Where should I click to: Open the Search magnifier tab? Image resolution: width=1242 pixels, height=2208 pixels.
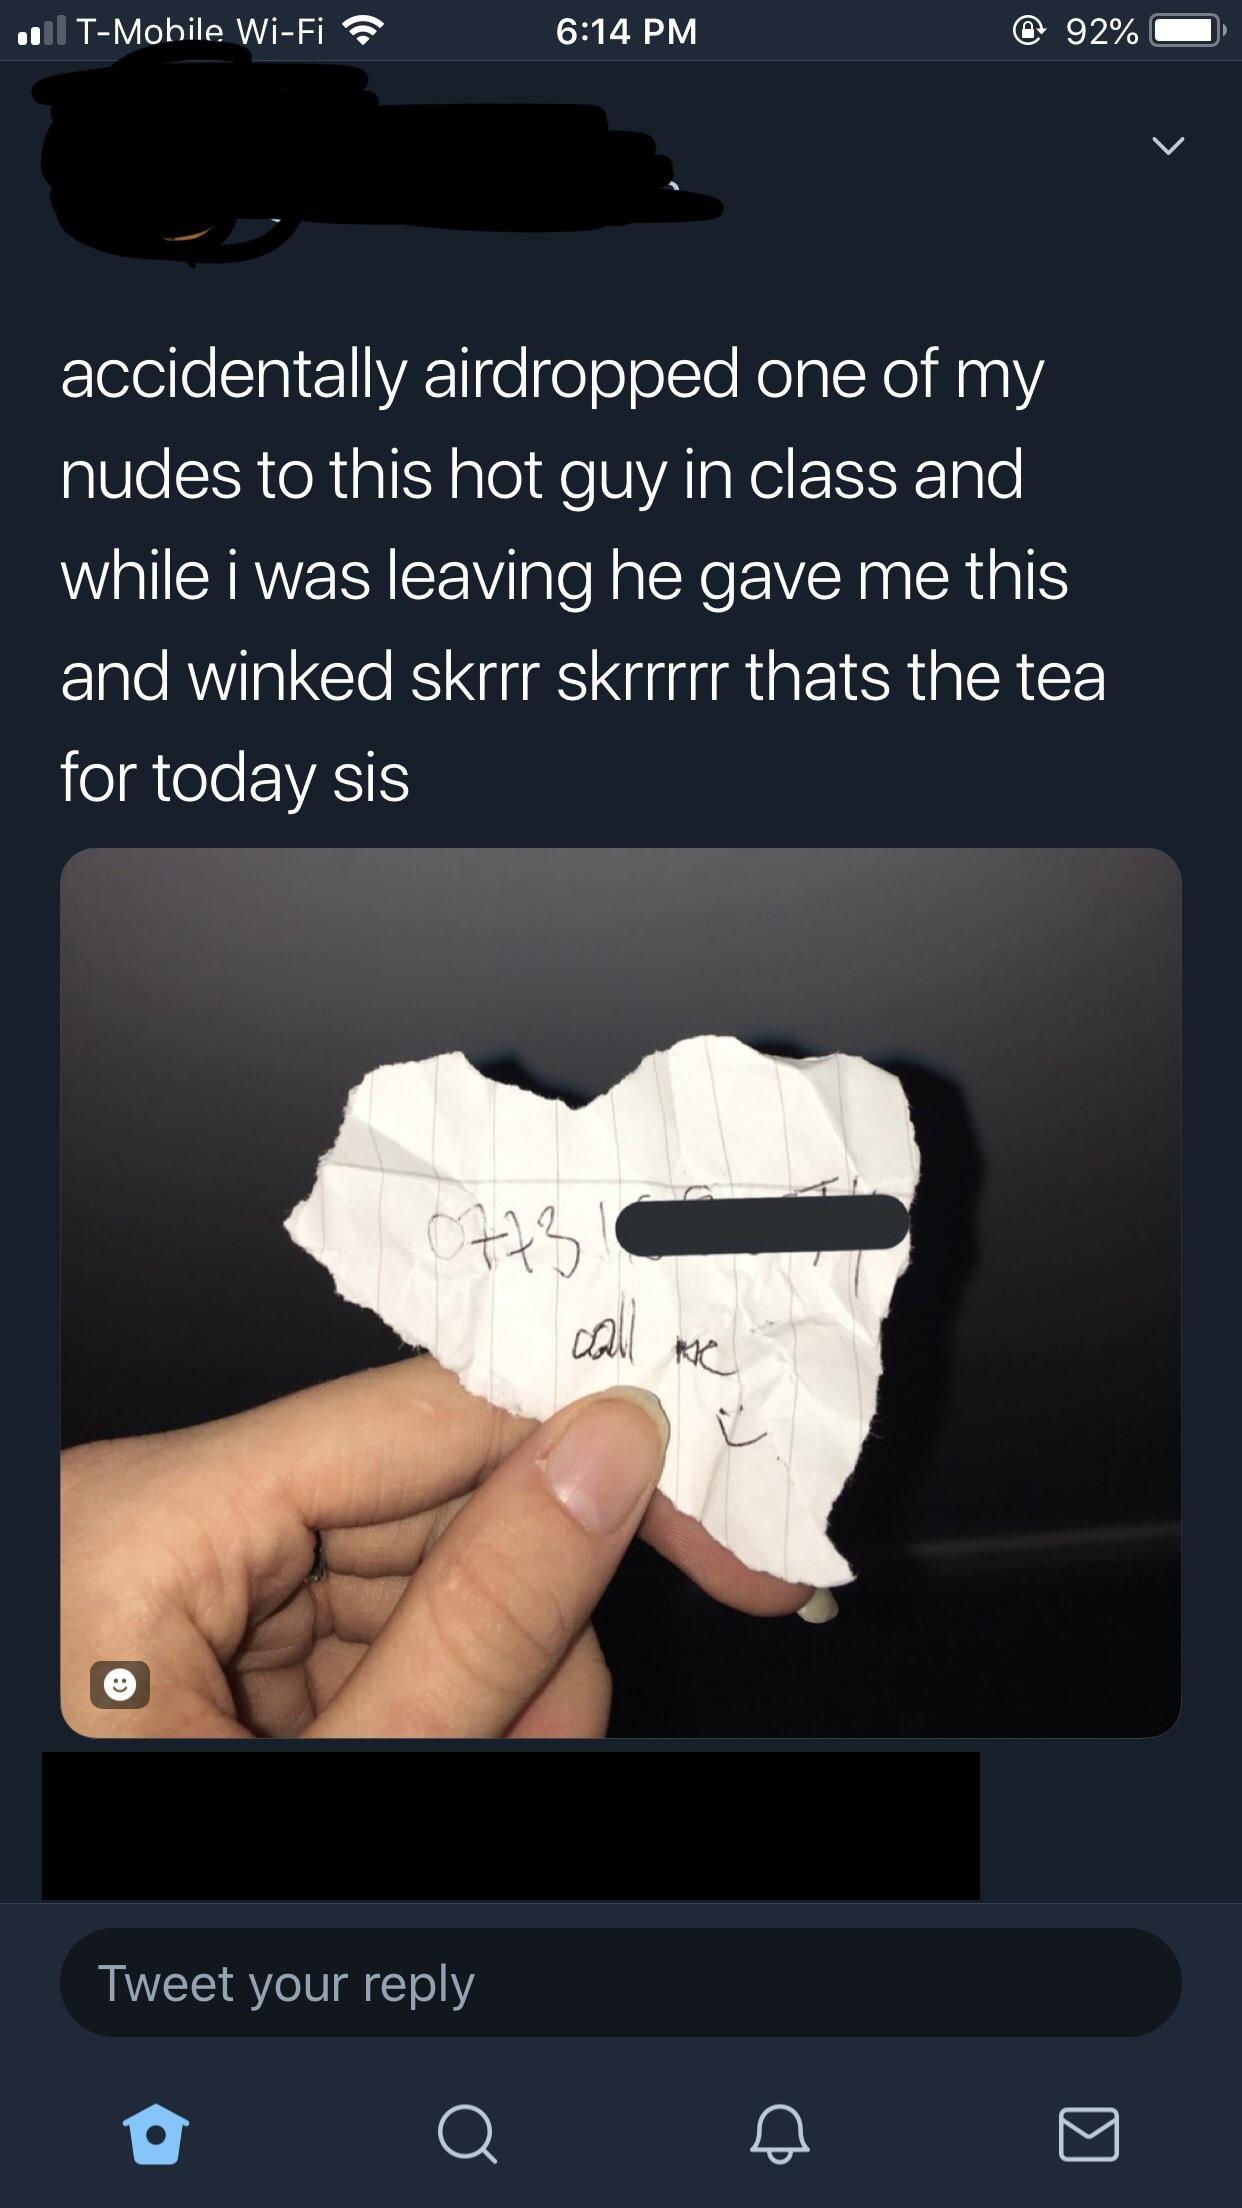tap(466, 2134)
